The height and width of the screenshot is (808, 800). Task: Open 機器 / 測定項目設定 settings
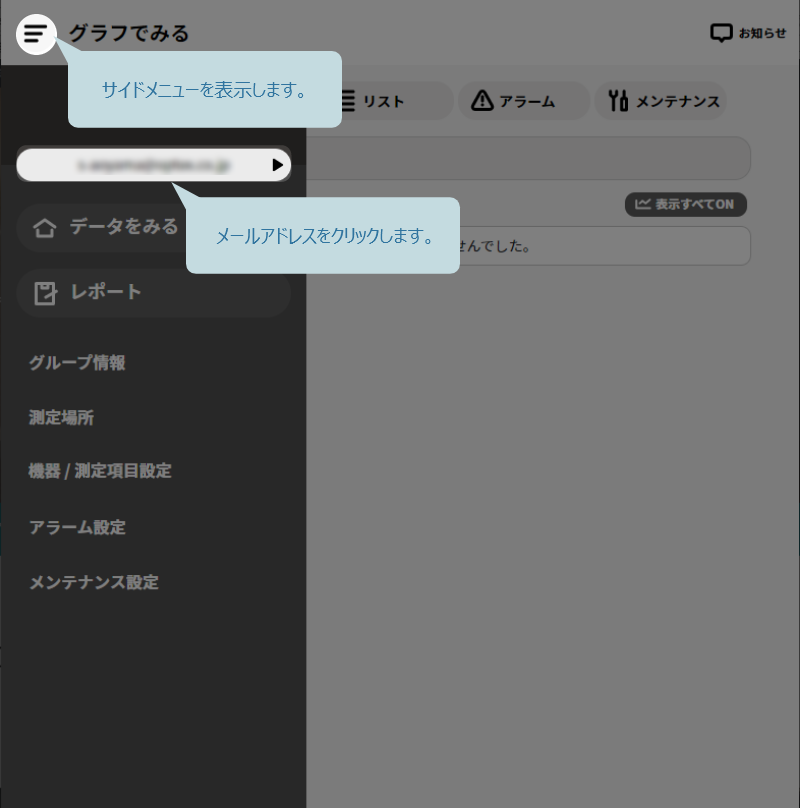click(x=100, y=471)
